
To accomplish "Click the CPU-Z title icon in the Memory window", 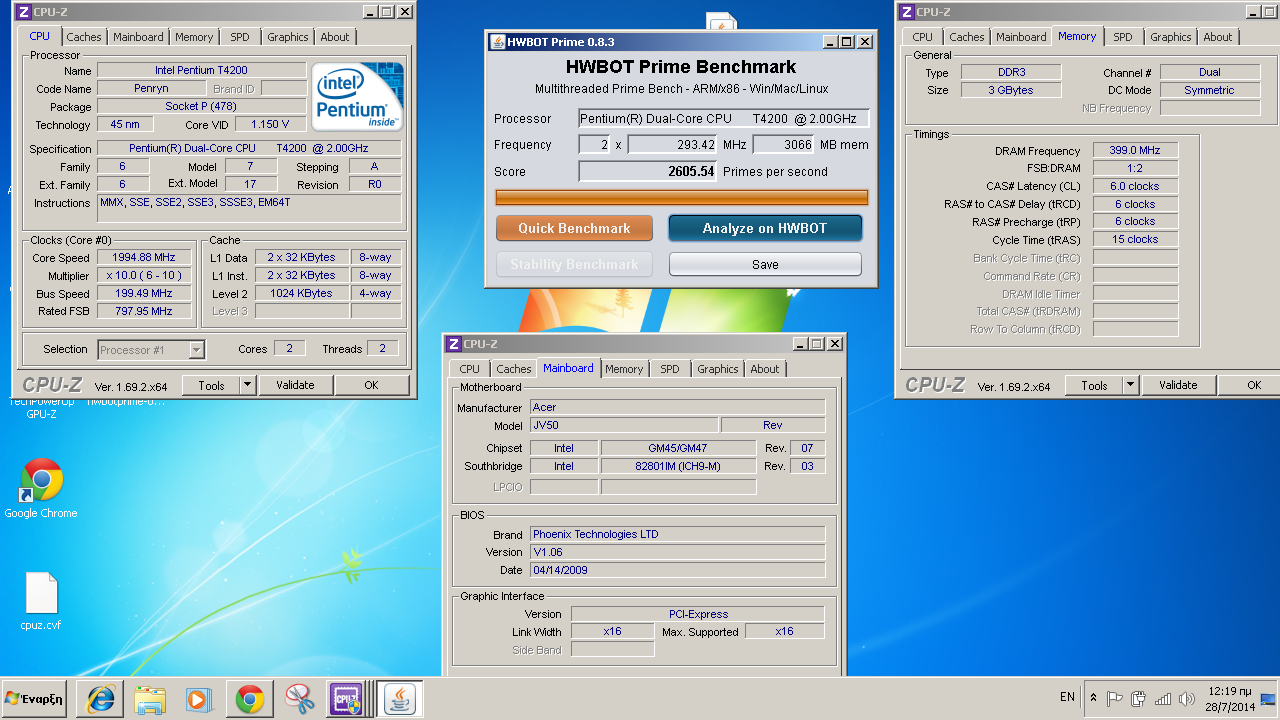I will [x=906, y=12].
